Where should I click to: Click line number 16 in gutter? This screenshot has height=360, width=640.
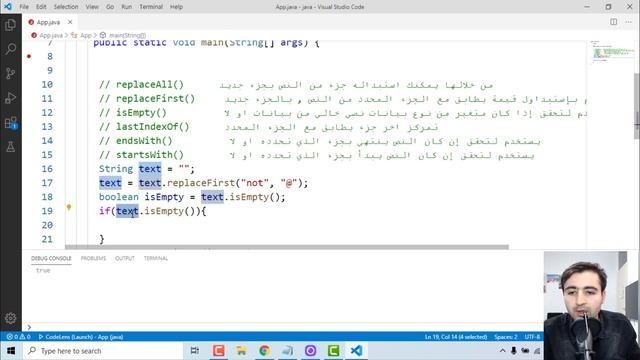point(47,169)
